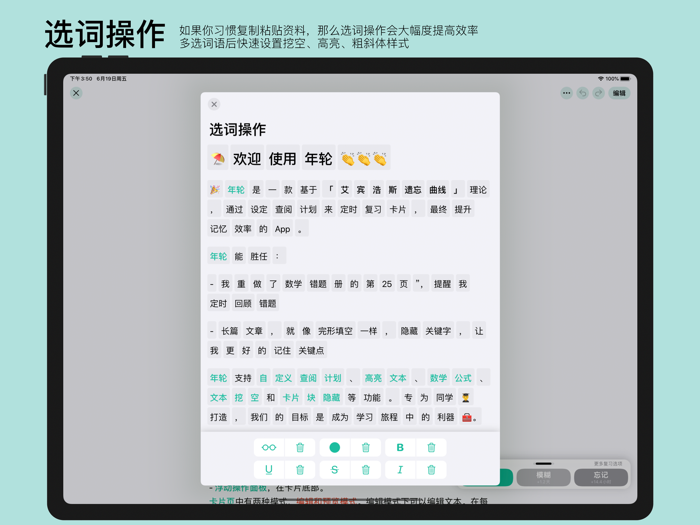Viewport: 700px width, 525px height.
Task: Select the word token 目标
Action: click(x=300, y=417)
